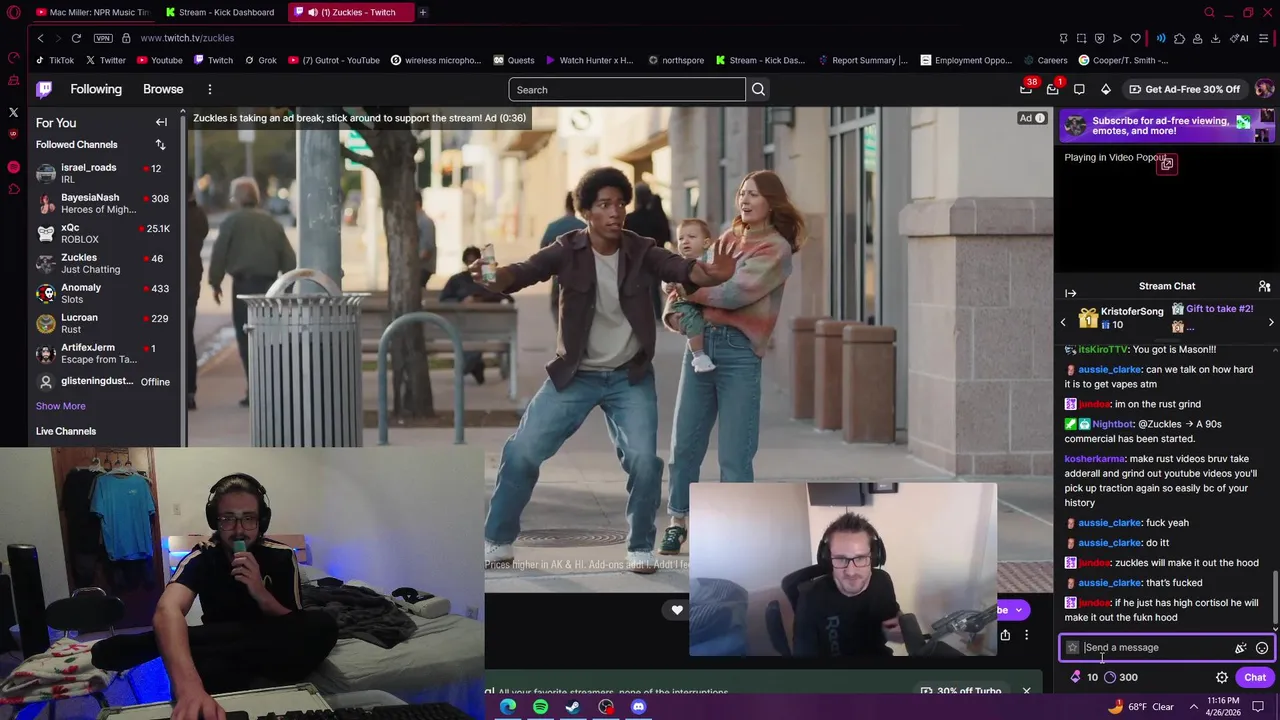Click Get Ad-Free 30% Off button
Image resolution: width=1280 pixels, height=720 pixels.
(1184, 89)
